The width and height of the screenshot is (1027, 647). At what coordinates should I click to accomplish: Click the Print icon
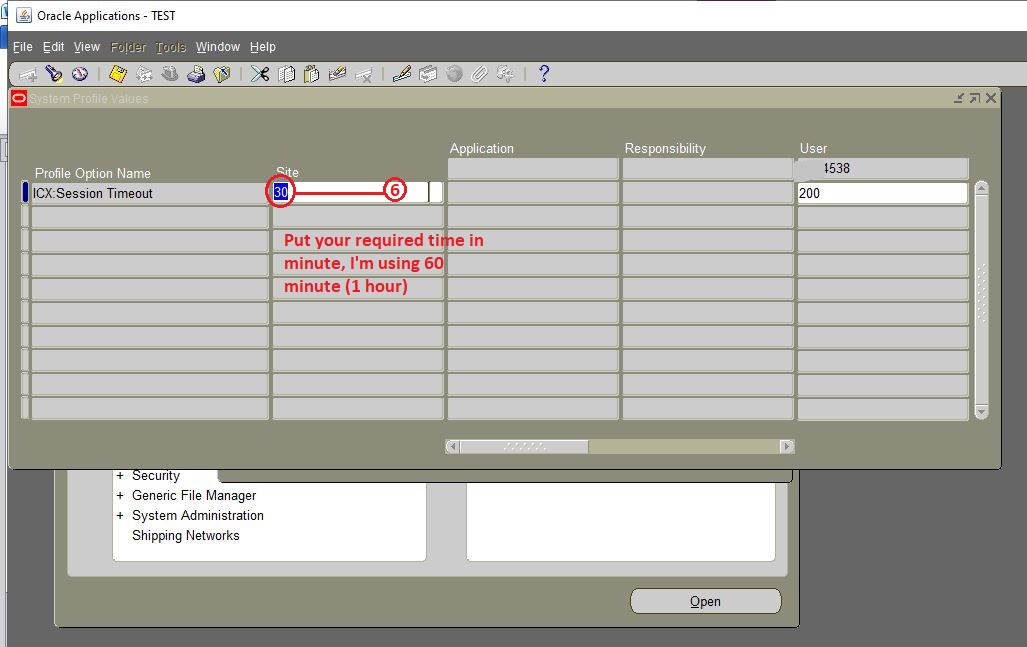tap(197, 73)
